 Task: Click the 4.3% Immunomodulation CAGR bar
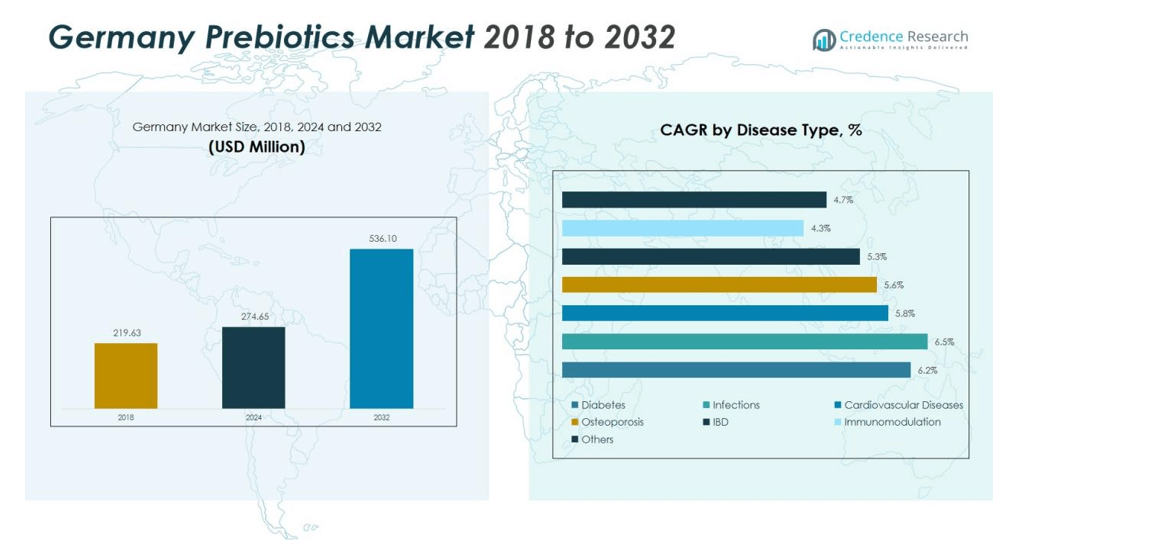682,228
